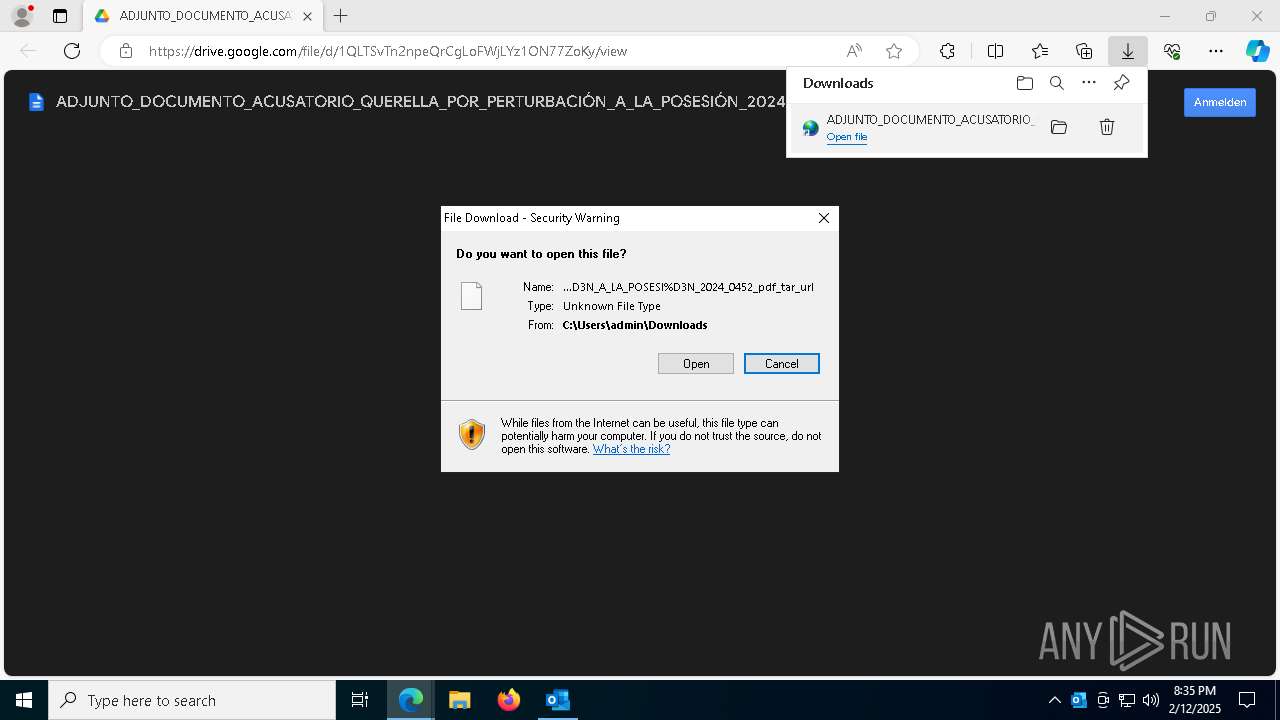The height and width of the screenshot is (720, 1280).
Task: Click the Downloads toolbar button
Action: coord(1127,51)
